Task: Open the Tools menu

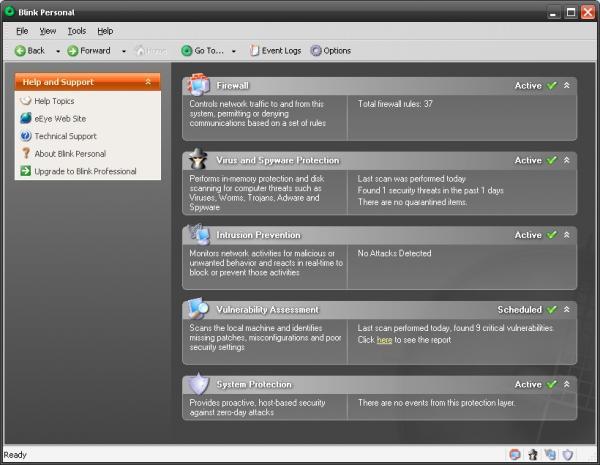Action: 77,31
